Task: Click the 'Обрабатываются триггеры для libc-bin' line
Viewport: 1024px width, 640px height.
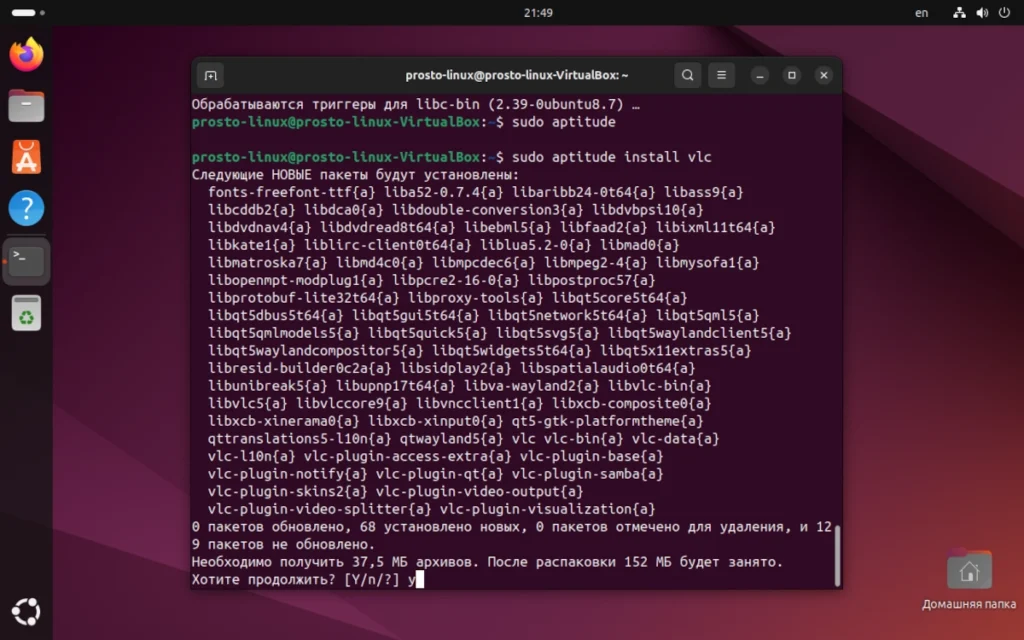Action: 415,104
